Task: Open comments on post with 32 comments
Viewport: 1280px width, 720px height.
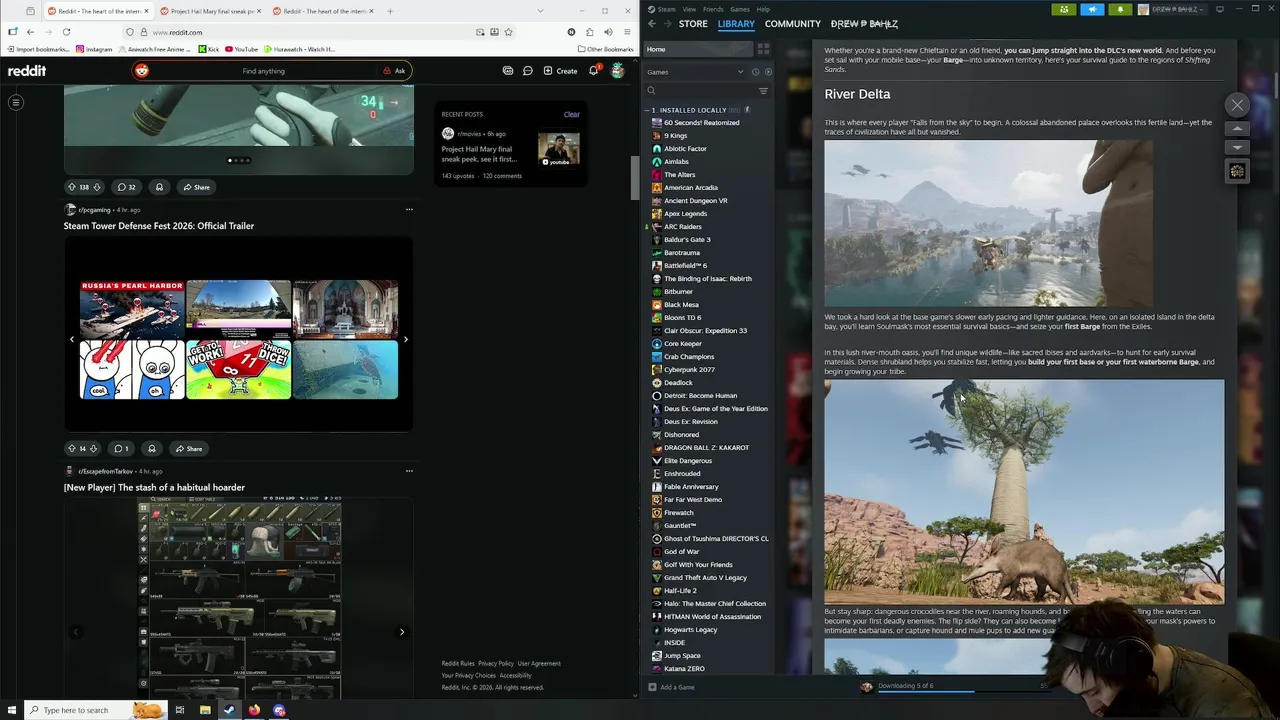Action: [126, 187]
